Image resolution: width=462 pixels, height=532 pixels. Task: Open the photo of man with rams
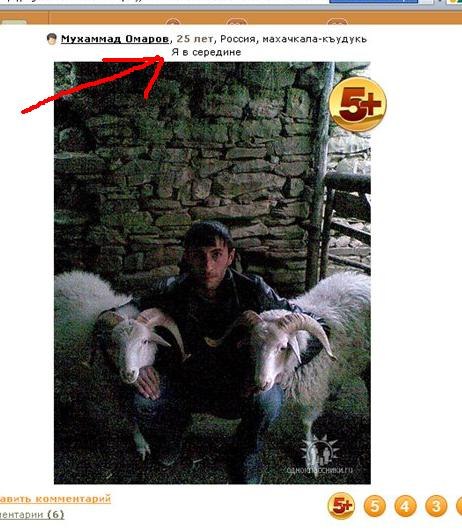212,273
